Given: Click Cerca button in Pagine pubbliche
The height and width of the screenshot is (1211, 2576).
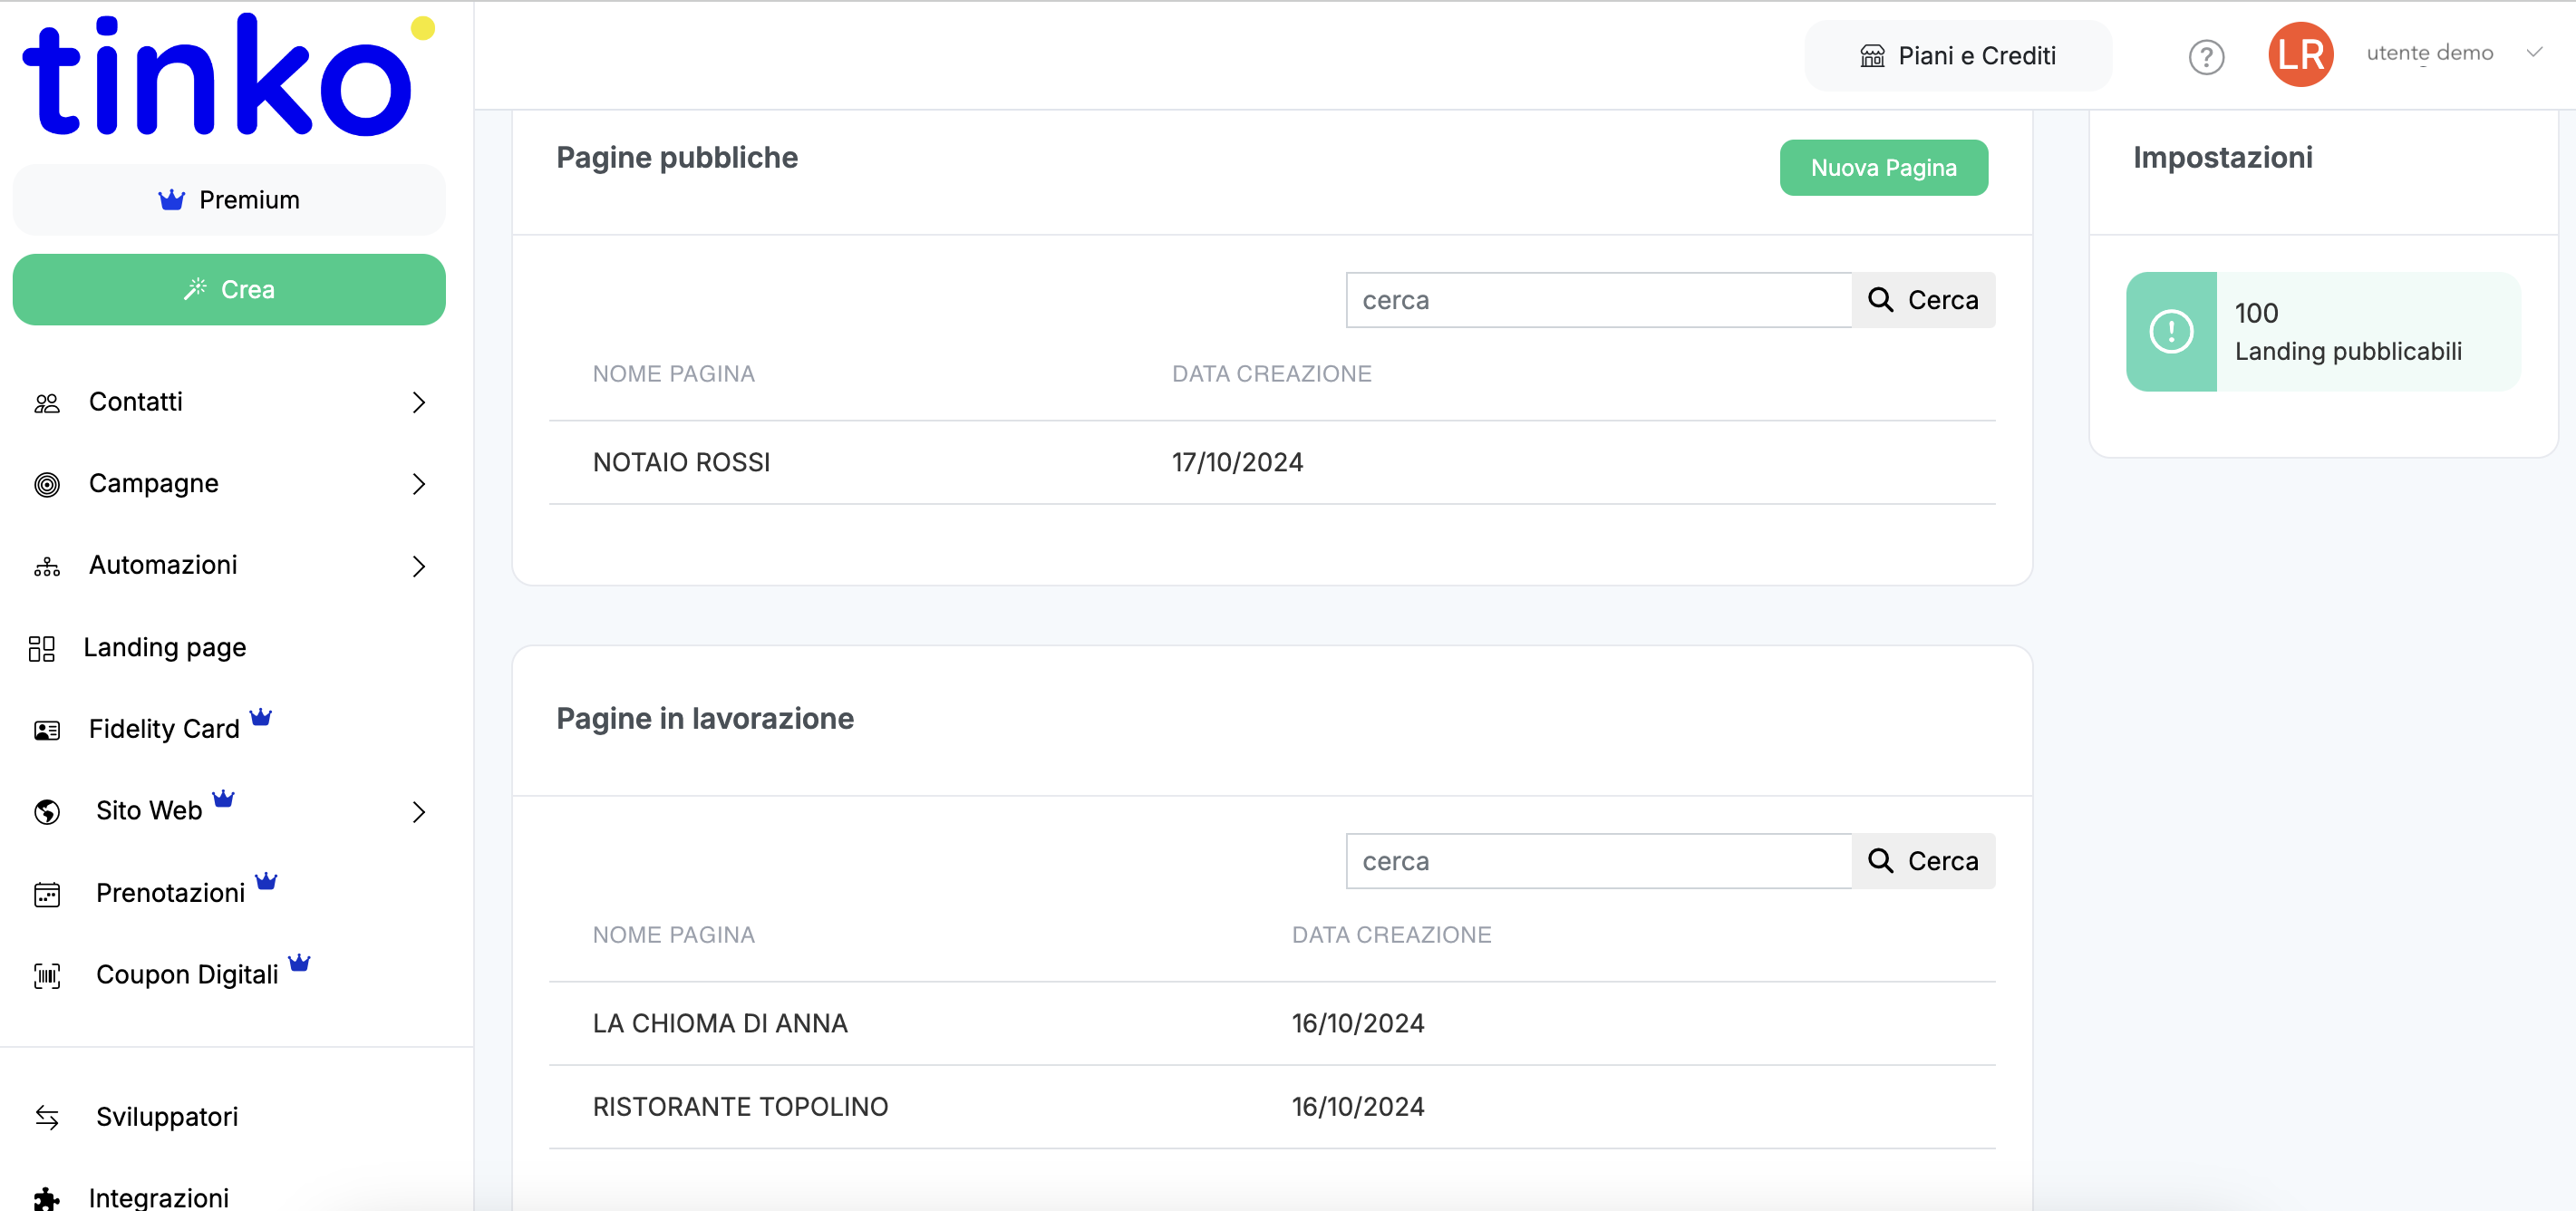Looking at the screenshot, I should (x=1923, y=300).
